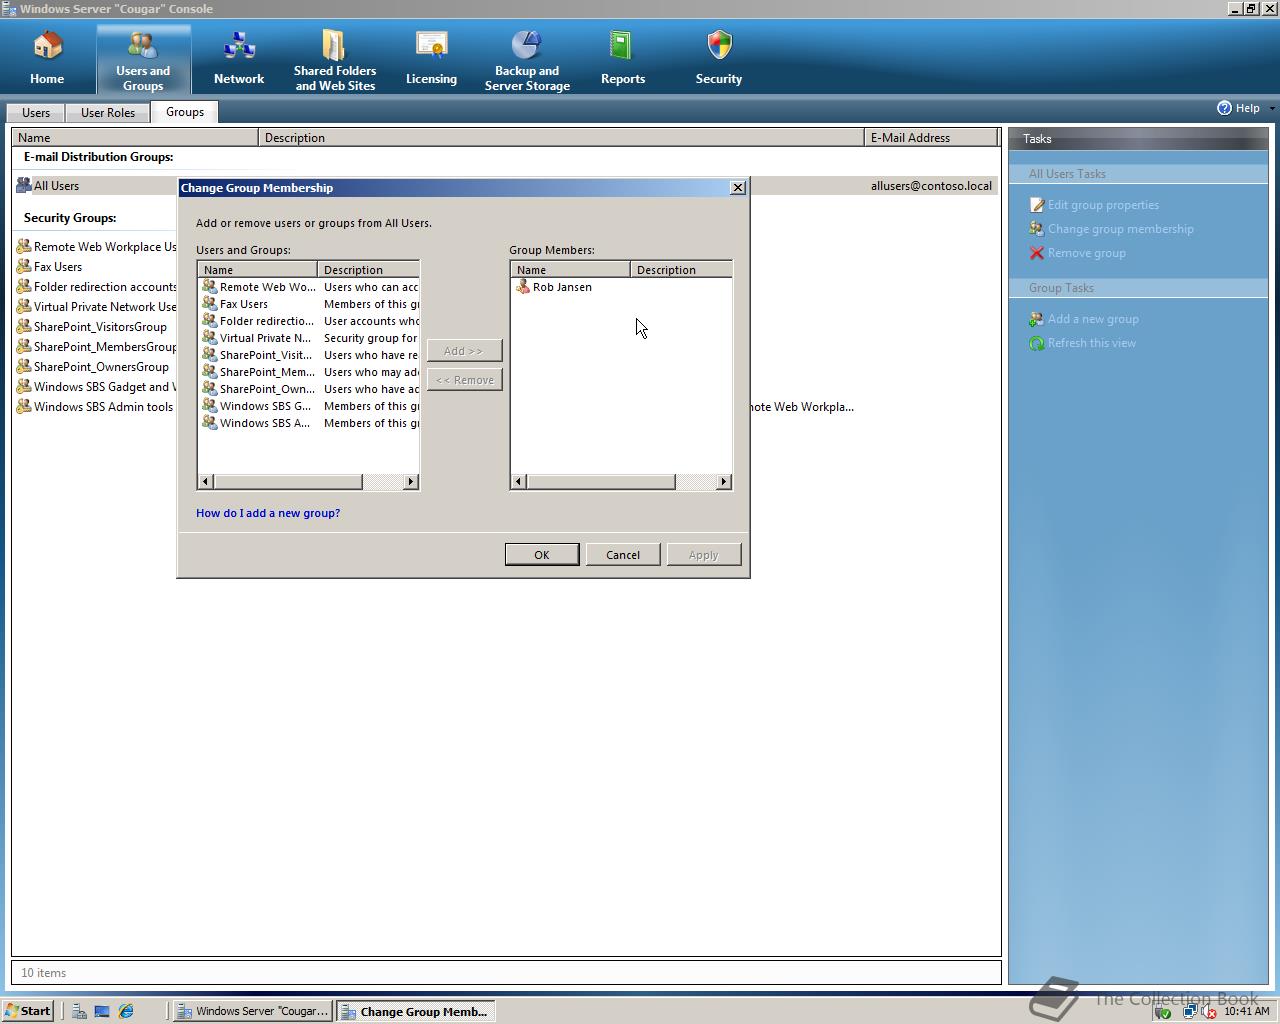Select Virtual Private N... row in dialog
The image size is (1280, 1024).
(x=309, y=338)
